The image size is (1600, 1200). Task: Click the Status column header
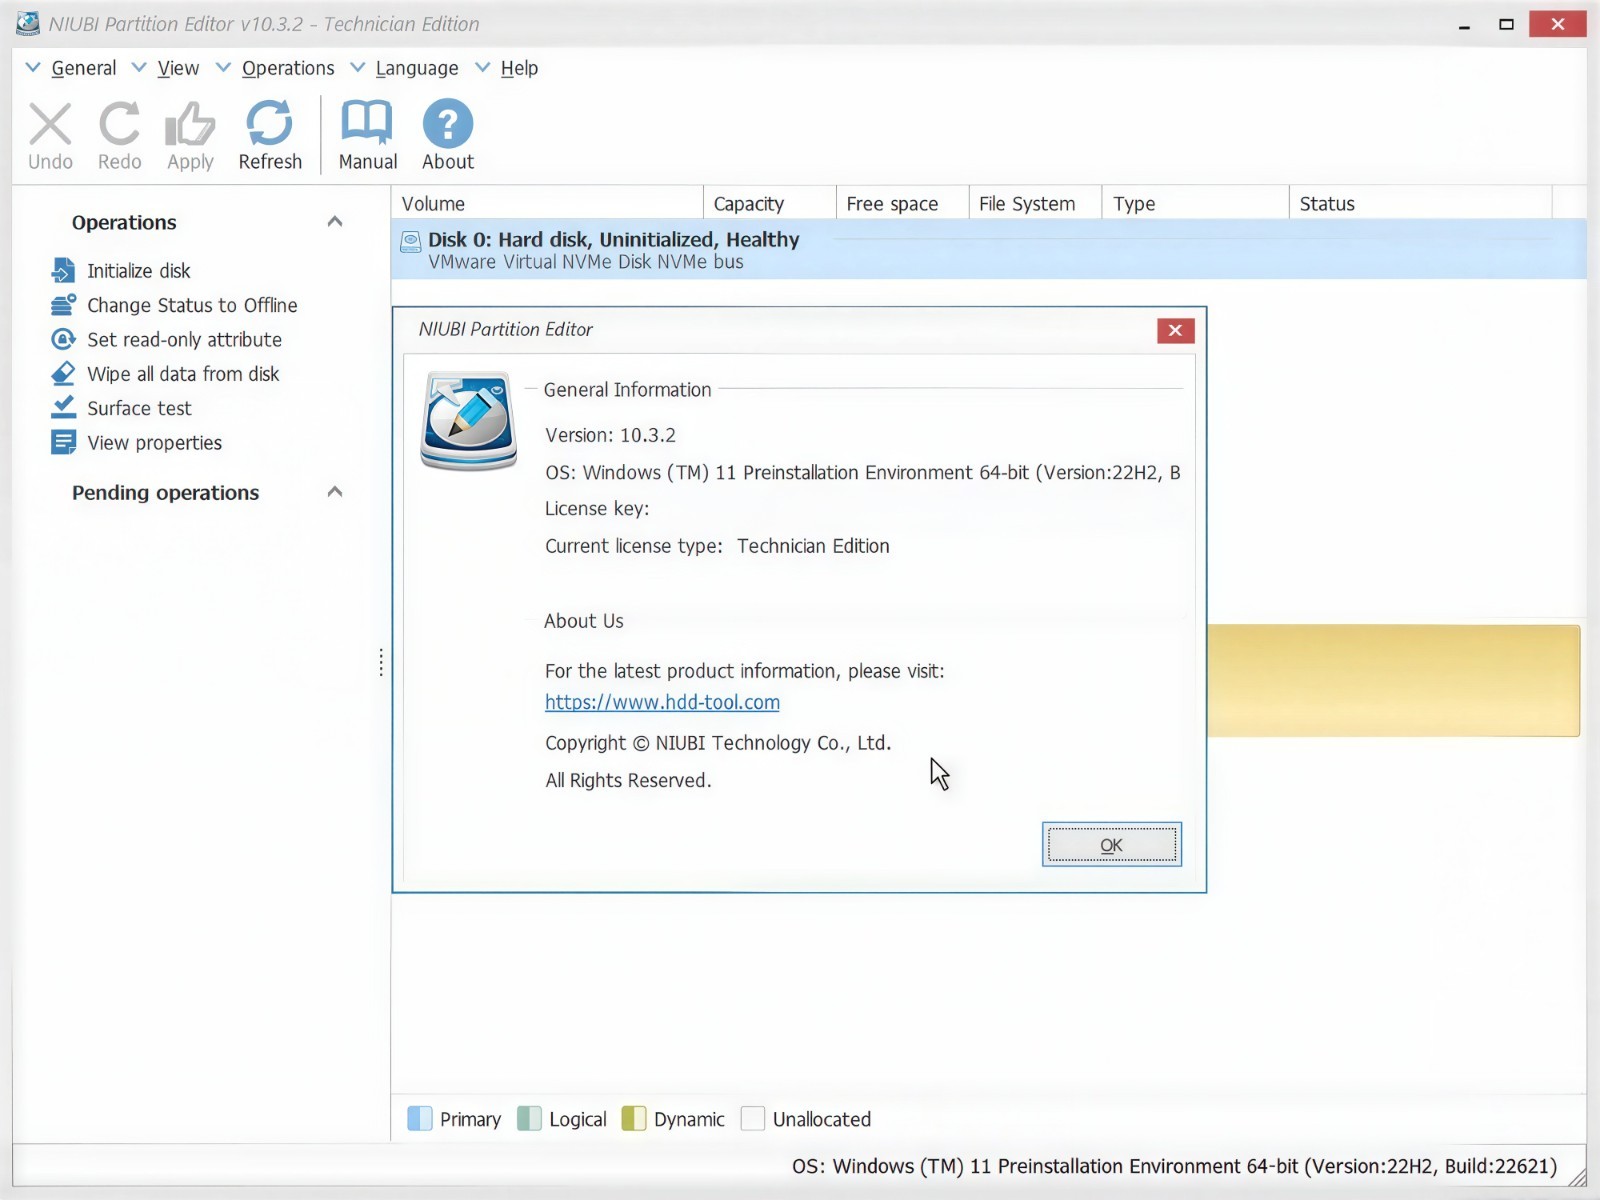pos(1420,203)
